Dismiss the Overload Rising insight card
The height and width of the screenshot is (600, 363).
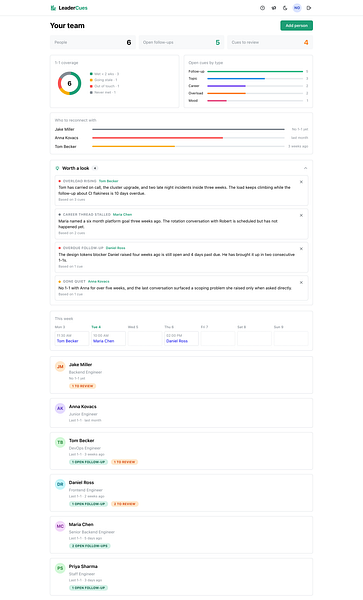tap(301, 182)
